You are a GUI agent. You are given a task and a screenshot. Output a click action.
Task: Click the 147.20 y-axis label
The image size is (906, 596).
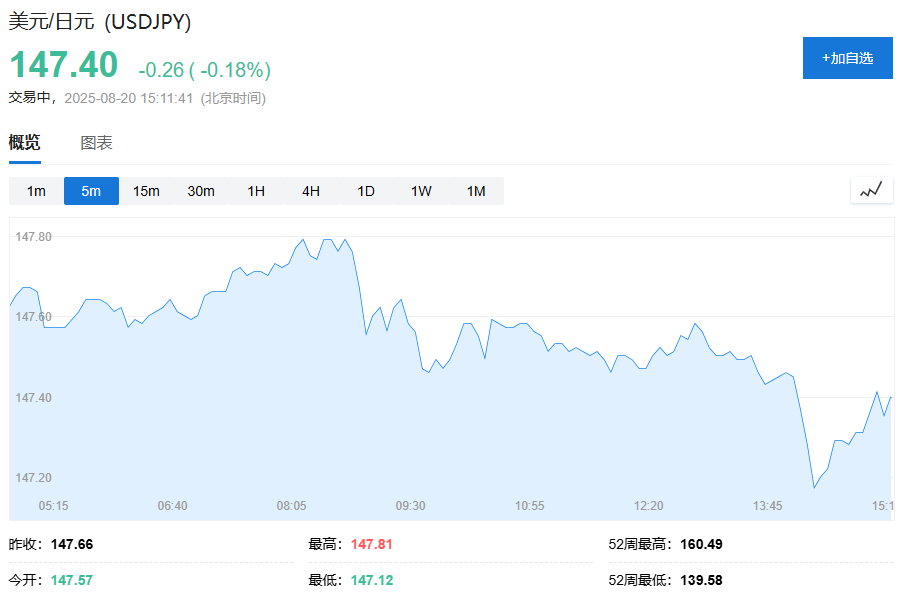(34, 477)
